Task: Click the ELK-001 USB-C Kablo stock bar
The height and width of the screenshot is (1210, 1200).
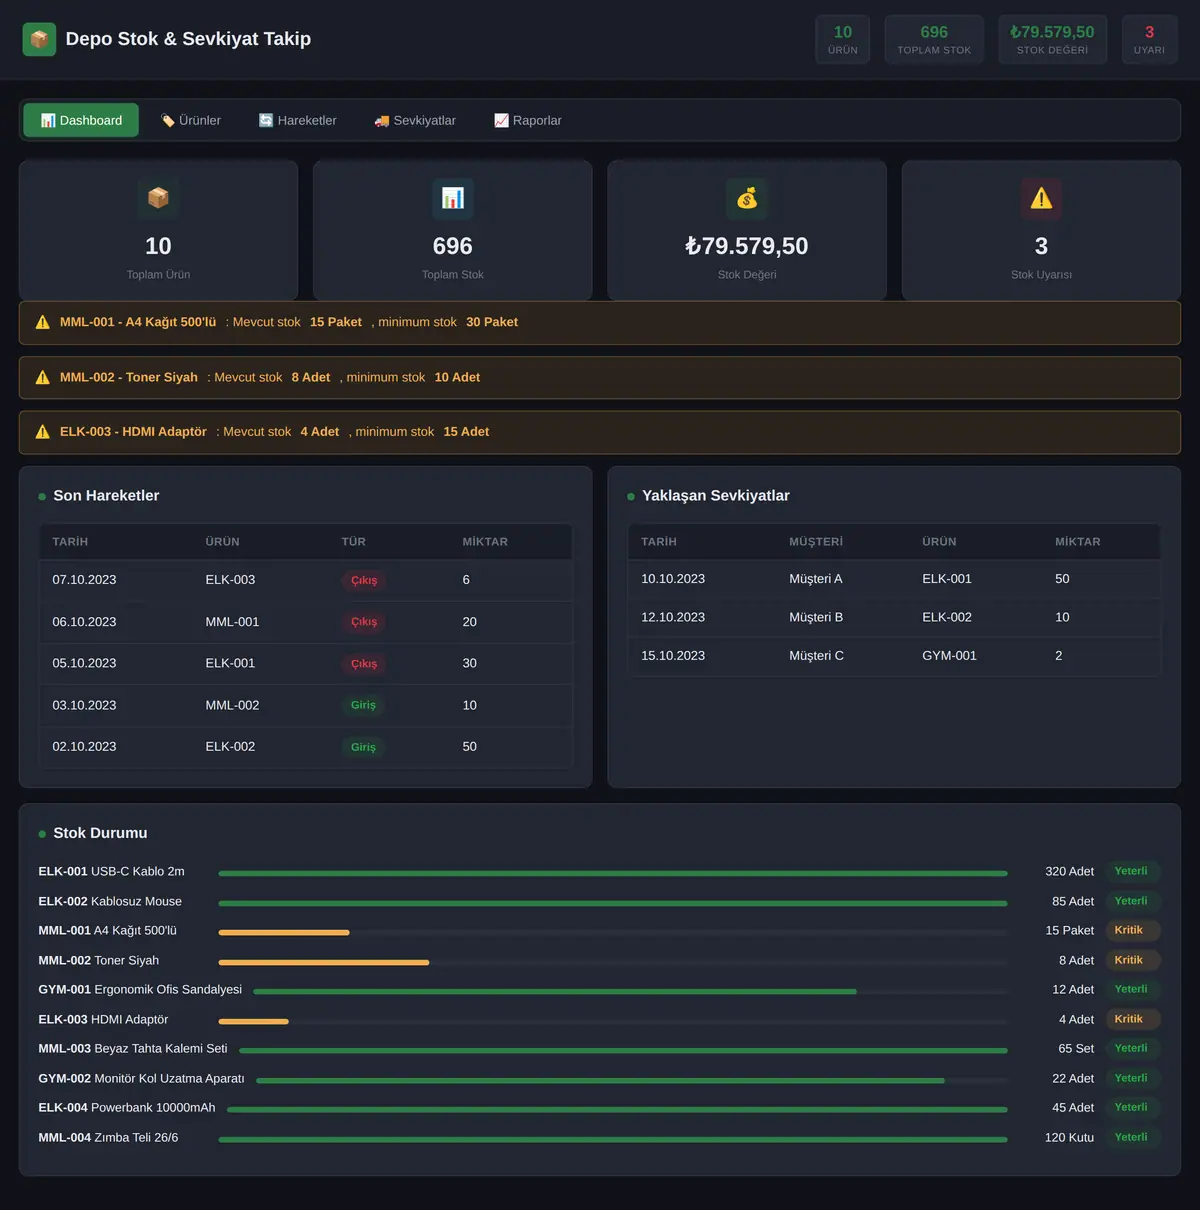Action: point(613,873)
